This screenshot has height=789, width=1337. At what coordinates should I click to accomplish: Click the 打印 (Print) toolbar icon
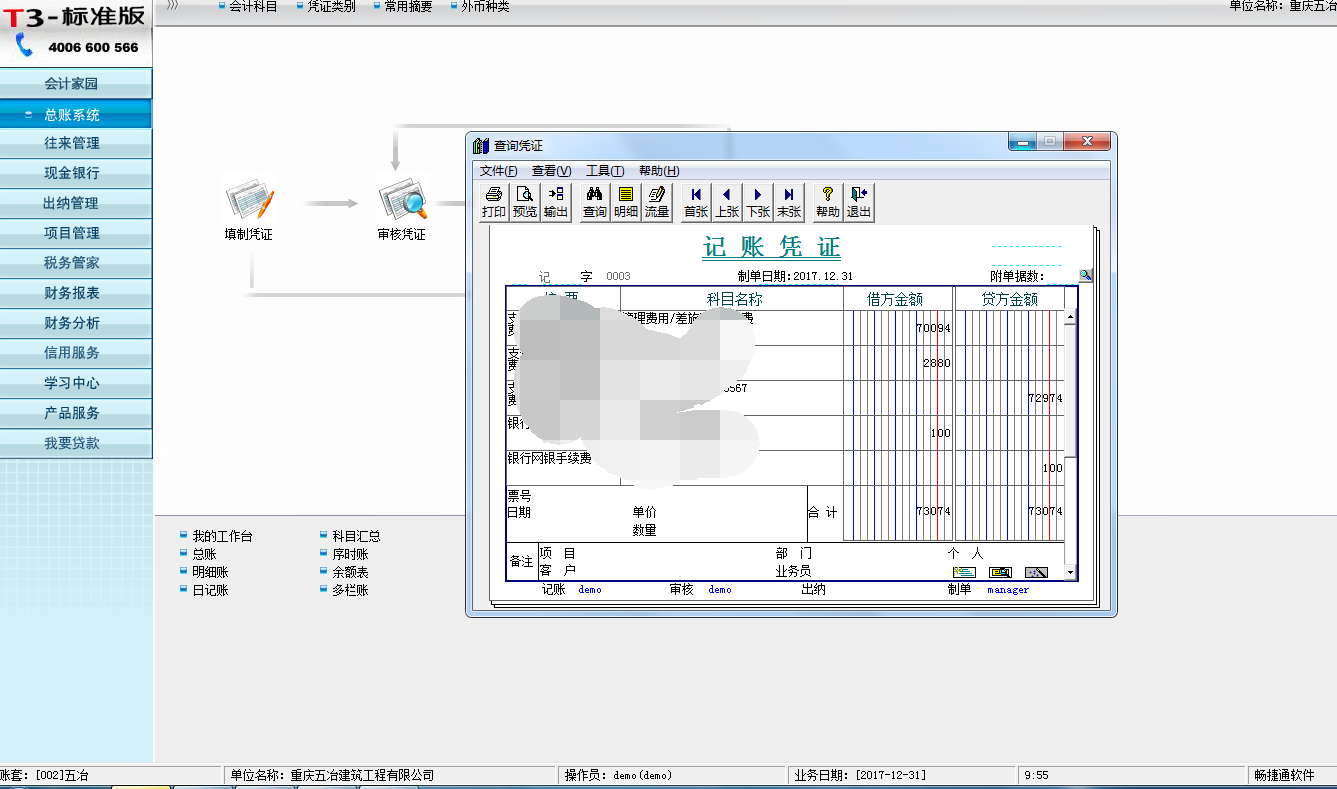point(494,201)
